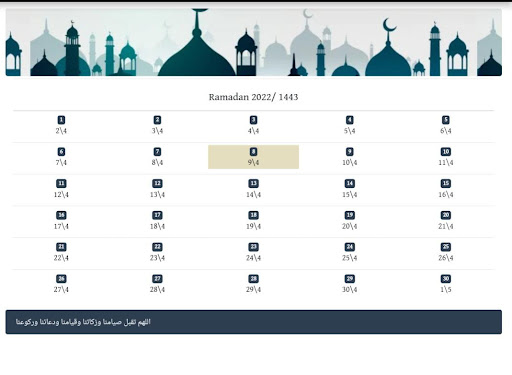Click the date 27\4
This screenshot has width=512, height=375.
[x=61, y=289]
